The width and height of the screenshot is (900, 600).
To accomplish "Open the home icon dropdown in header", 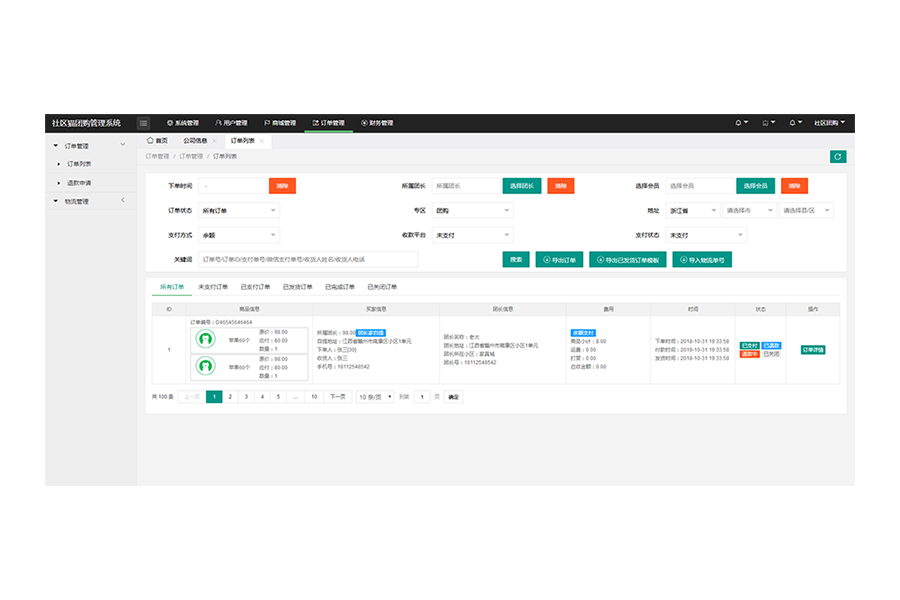I will [x=768, y=123].
